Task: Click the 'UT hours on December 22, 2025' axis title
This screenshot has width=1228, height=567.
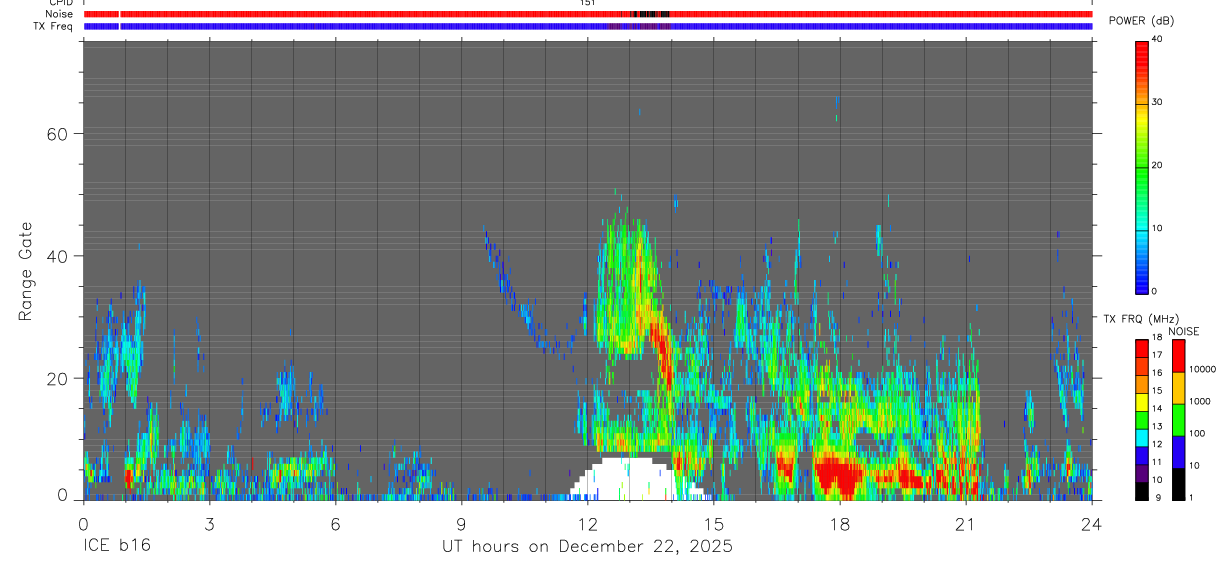Action: [x=588, y=547]
